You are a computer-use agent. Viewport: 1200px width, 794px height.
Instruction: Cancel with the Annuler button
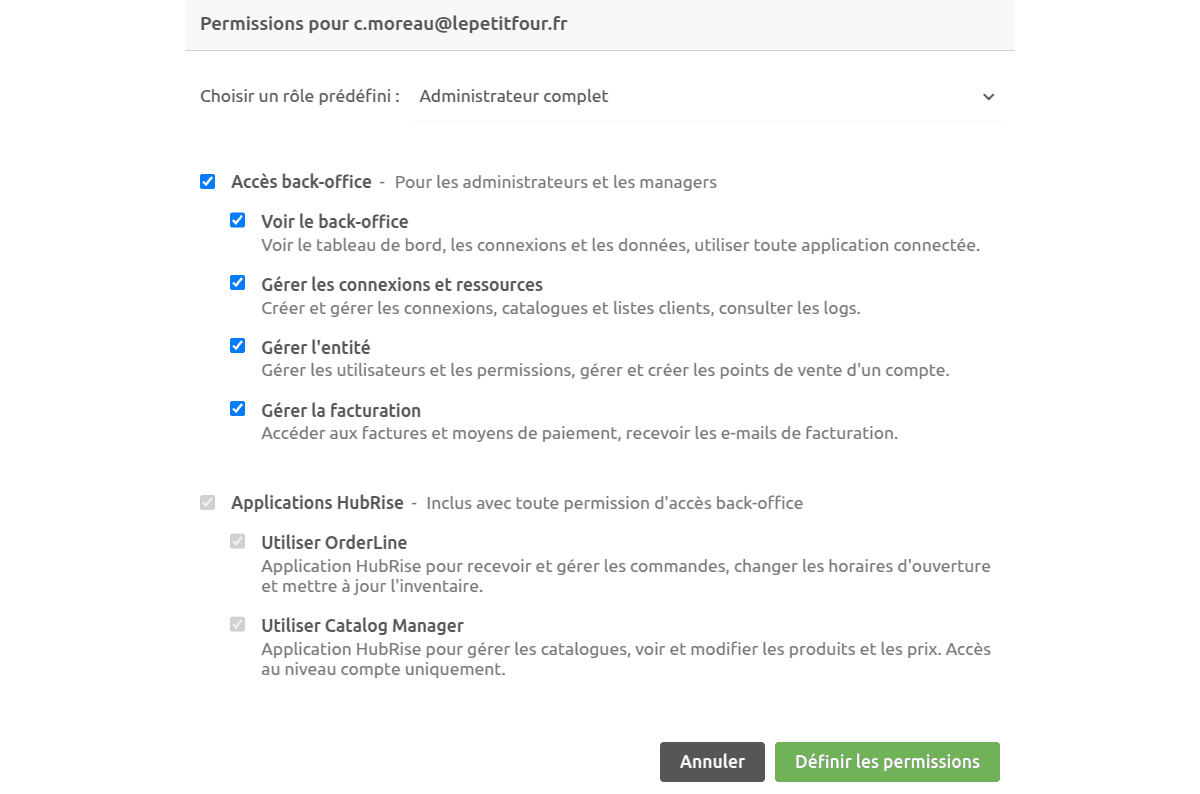(712, 762)
